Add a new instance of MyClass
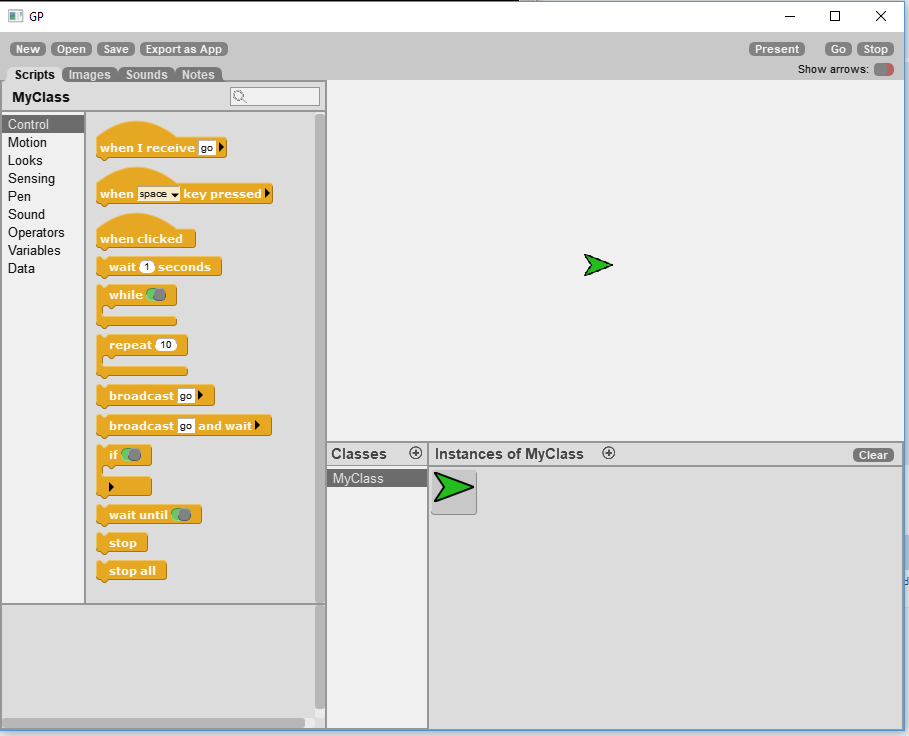Screen dimensions: 909x736 (x=609, y=453)
